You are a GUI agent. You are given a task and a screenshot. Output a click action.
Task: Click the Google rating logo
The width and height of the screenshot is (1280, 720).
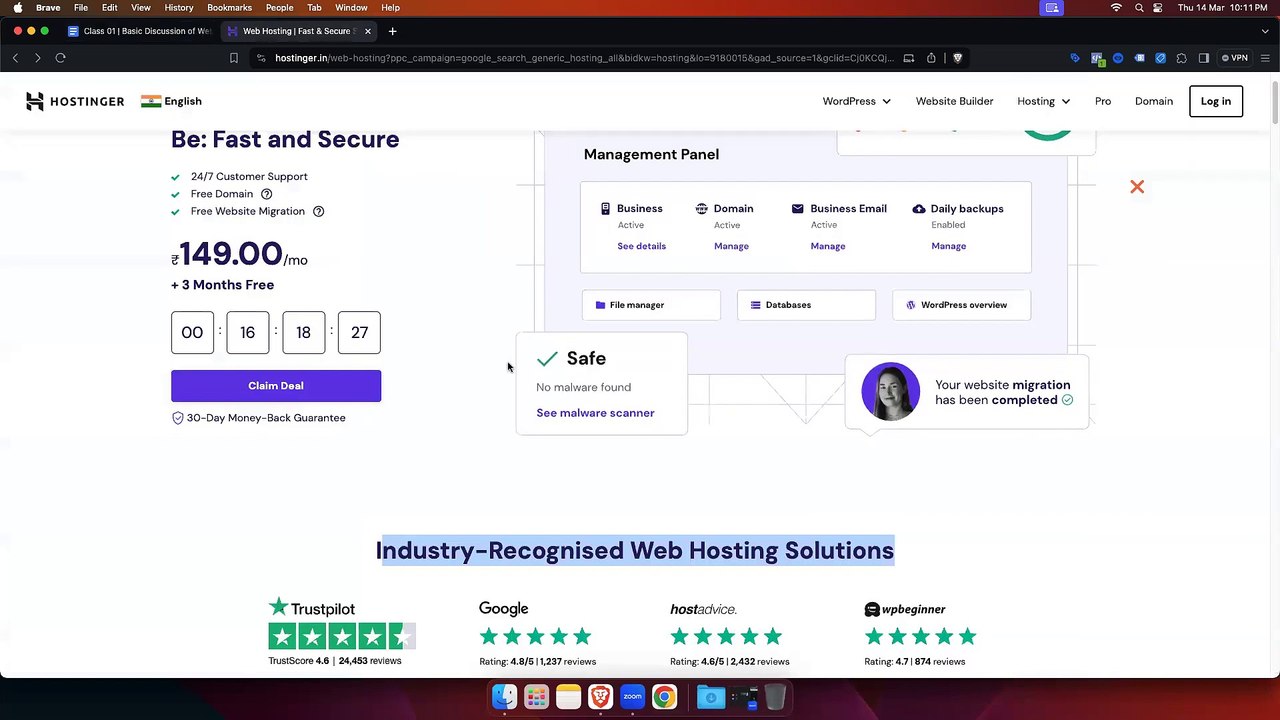[x=503, y=609]
